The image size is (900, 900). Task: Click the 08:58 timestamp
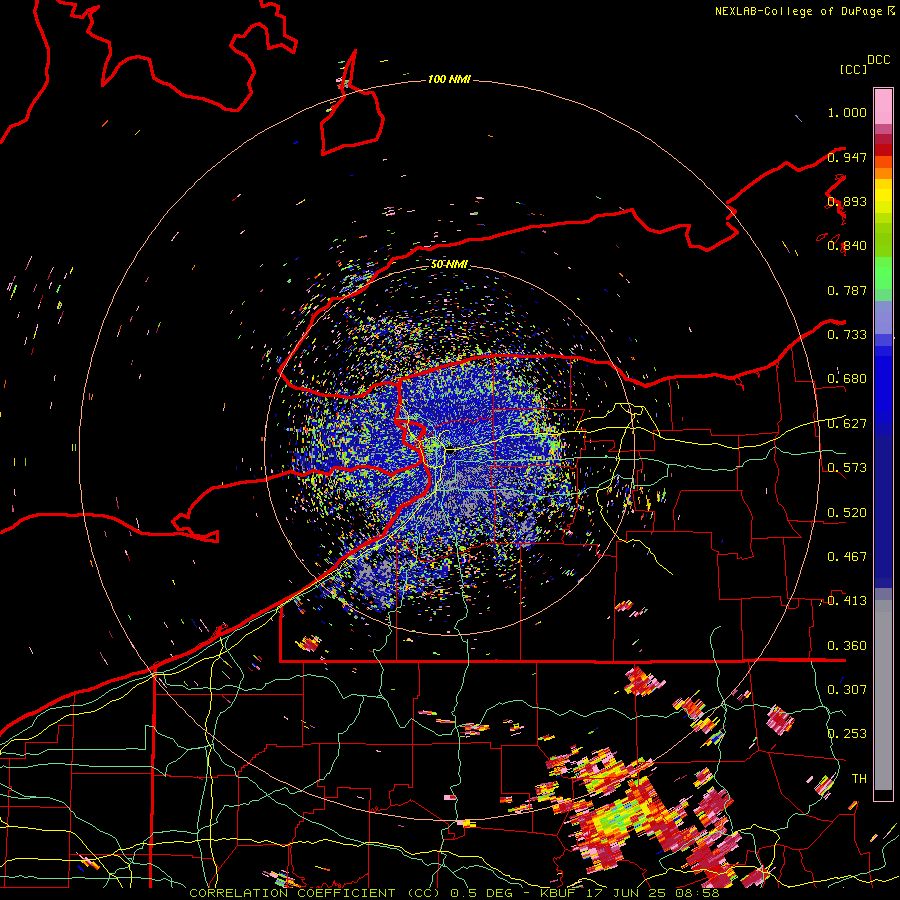(x=699, y=893)
